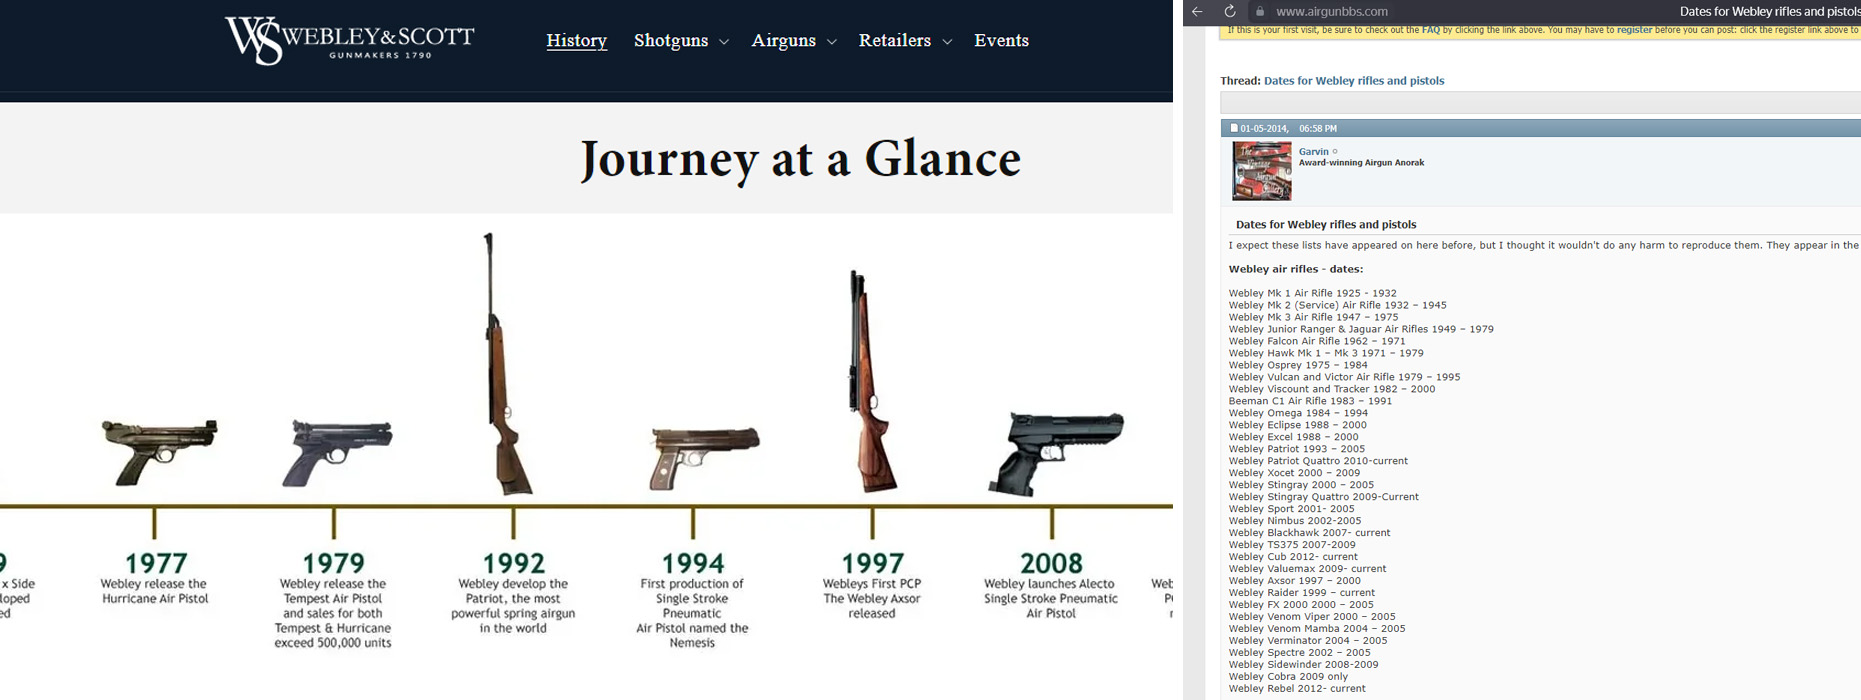Click 'Webley Mk 3 Air Rifle 1947 - 1975' line
Viewport: 1861px width, 700px height.
pyautogui.click(x=1314, y=317)
